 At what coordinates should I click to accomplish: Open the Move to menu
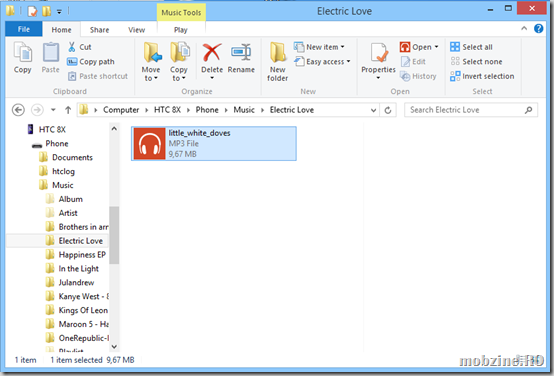click(x=151, y=61)
